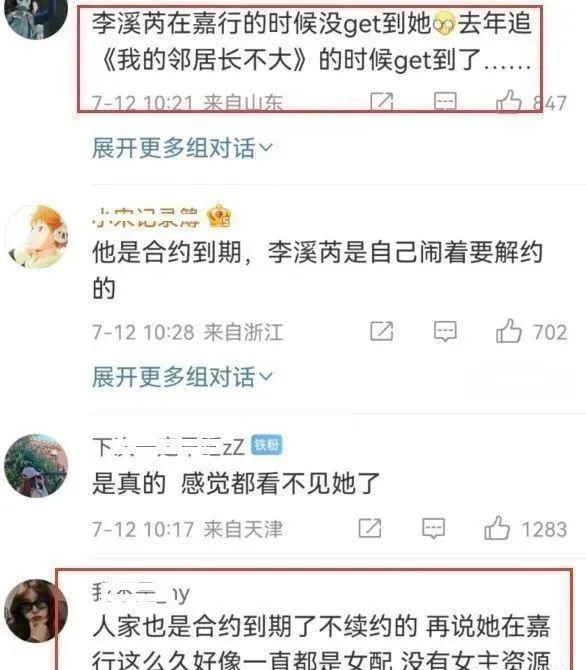Open the orange-haired cartoon avatar profile
The image size is (586, 670).
[x=36, y=237]
